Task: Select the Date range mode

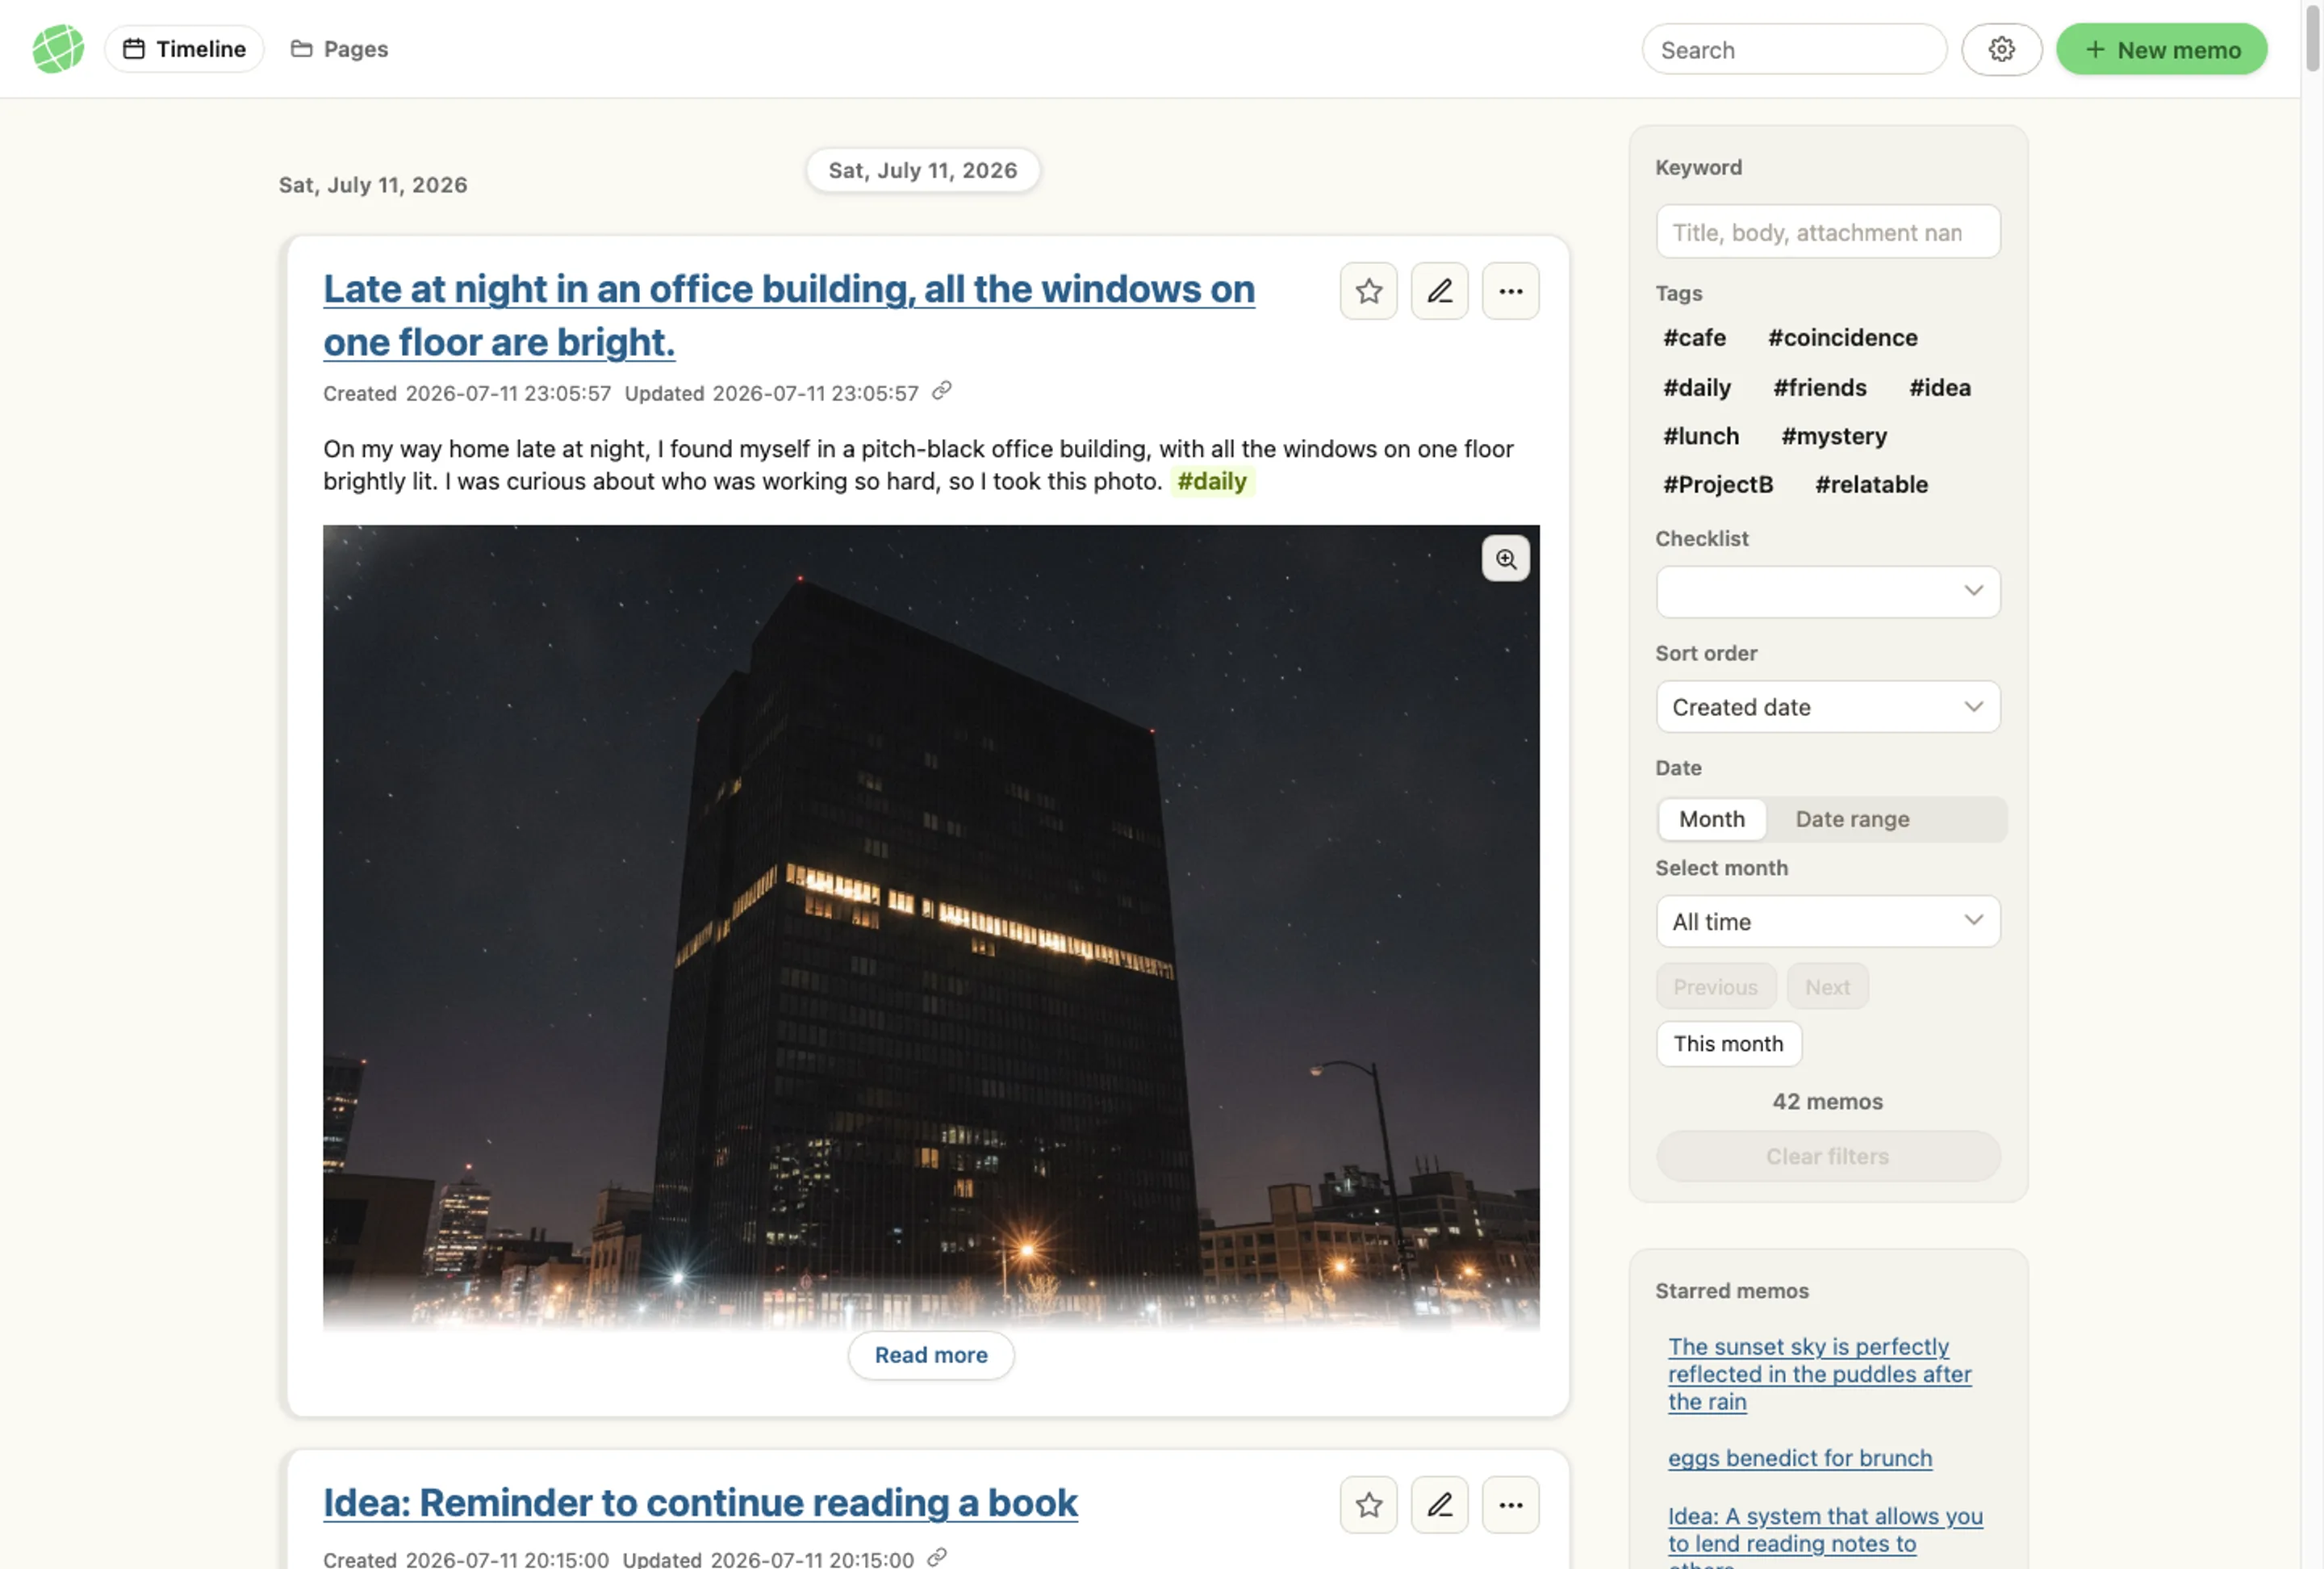Action: pyautogui.click(x=1852, y=819)
